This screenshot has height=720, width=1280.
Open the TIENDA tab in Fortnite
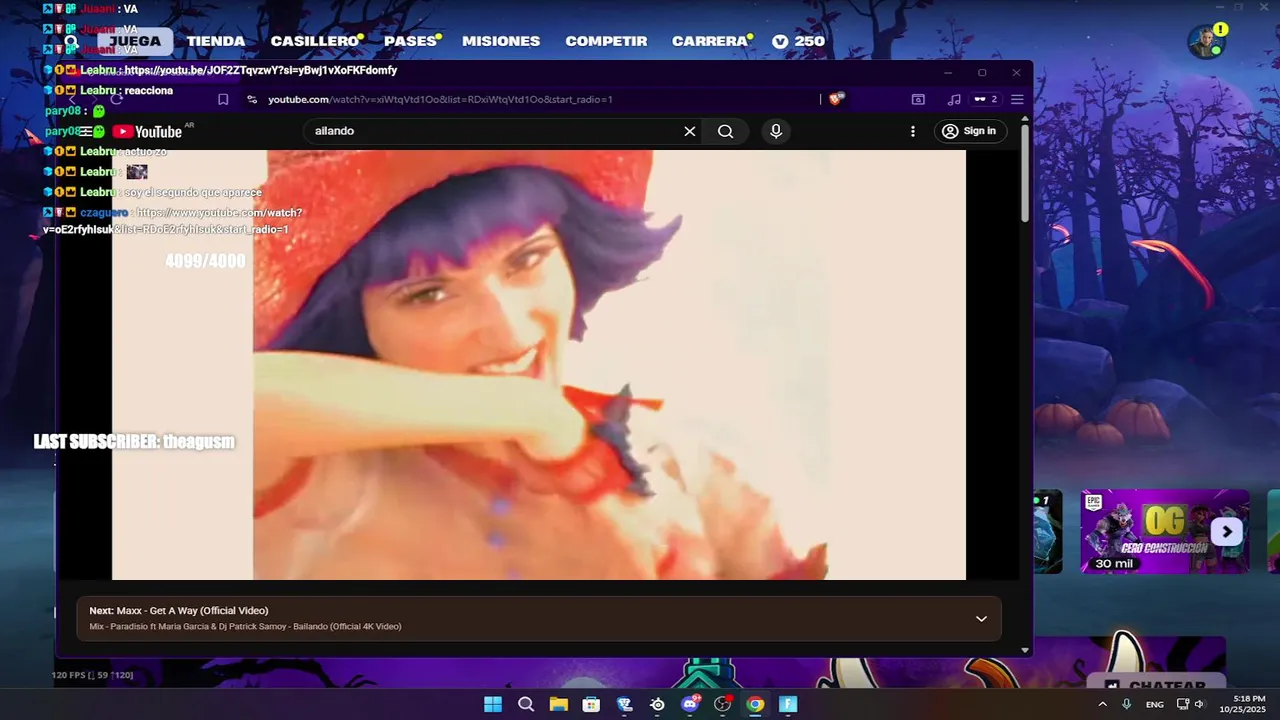coord(215,41)
